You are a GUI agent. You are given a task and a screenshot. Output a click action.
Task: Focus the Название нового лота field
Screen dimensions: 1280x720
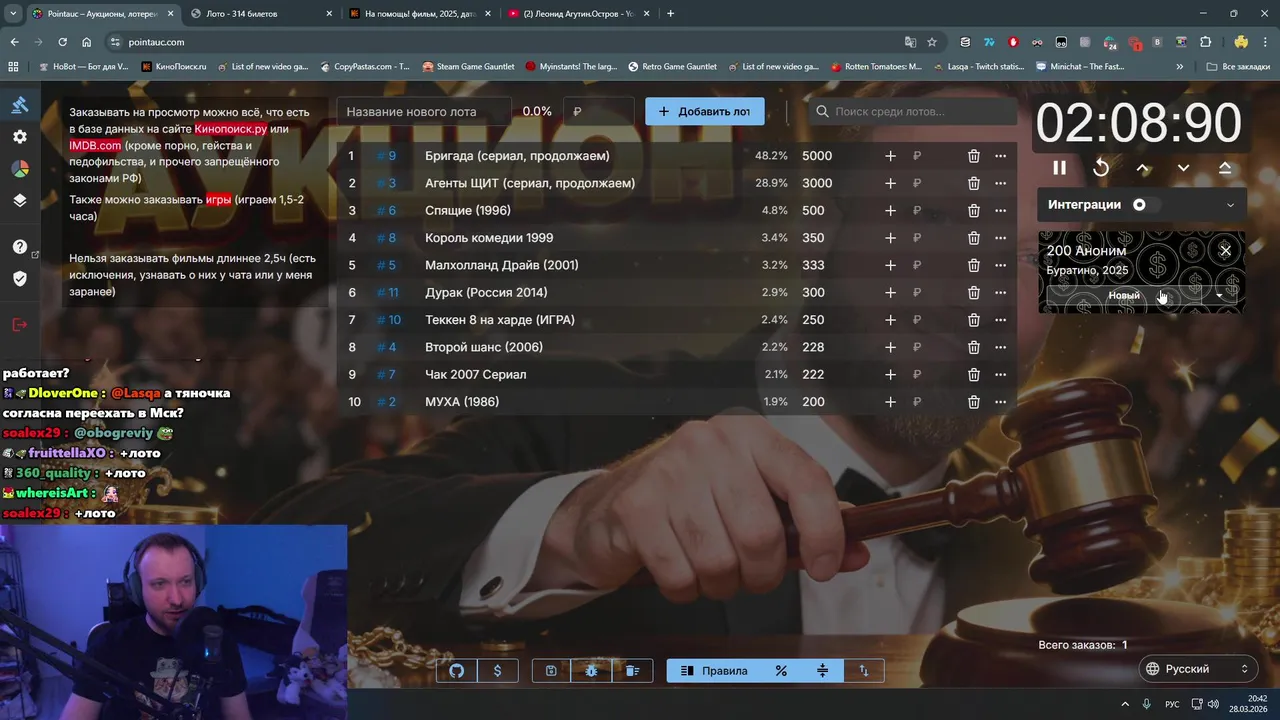pyautogui.click(x=424, y=111)
